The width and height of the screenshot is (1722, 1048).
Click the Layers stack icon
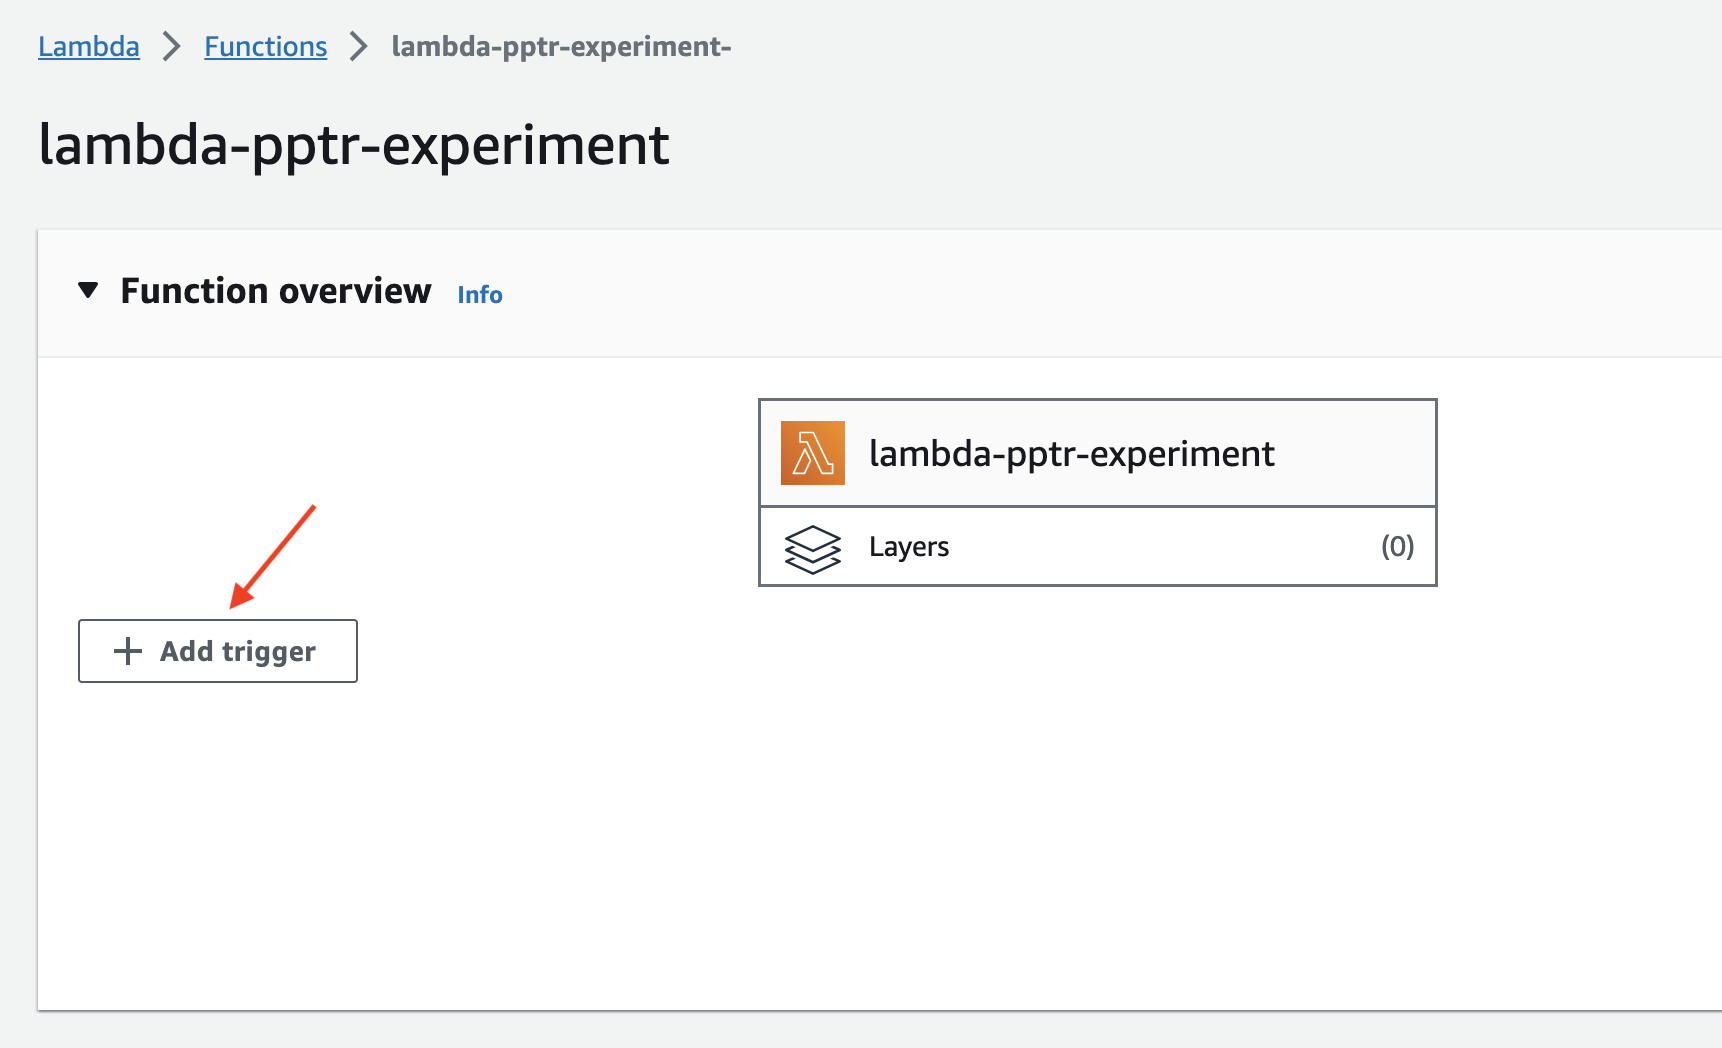pyautogui.click(x=812, y=548)
